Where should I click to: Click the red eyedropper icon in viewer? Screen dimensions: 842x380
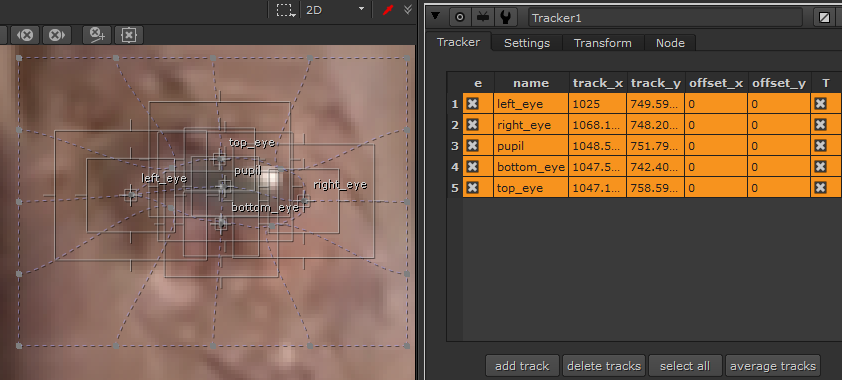[388, 10]
